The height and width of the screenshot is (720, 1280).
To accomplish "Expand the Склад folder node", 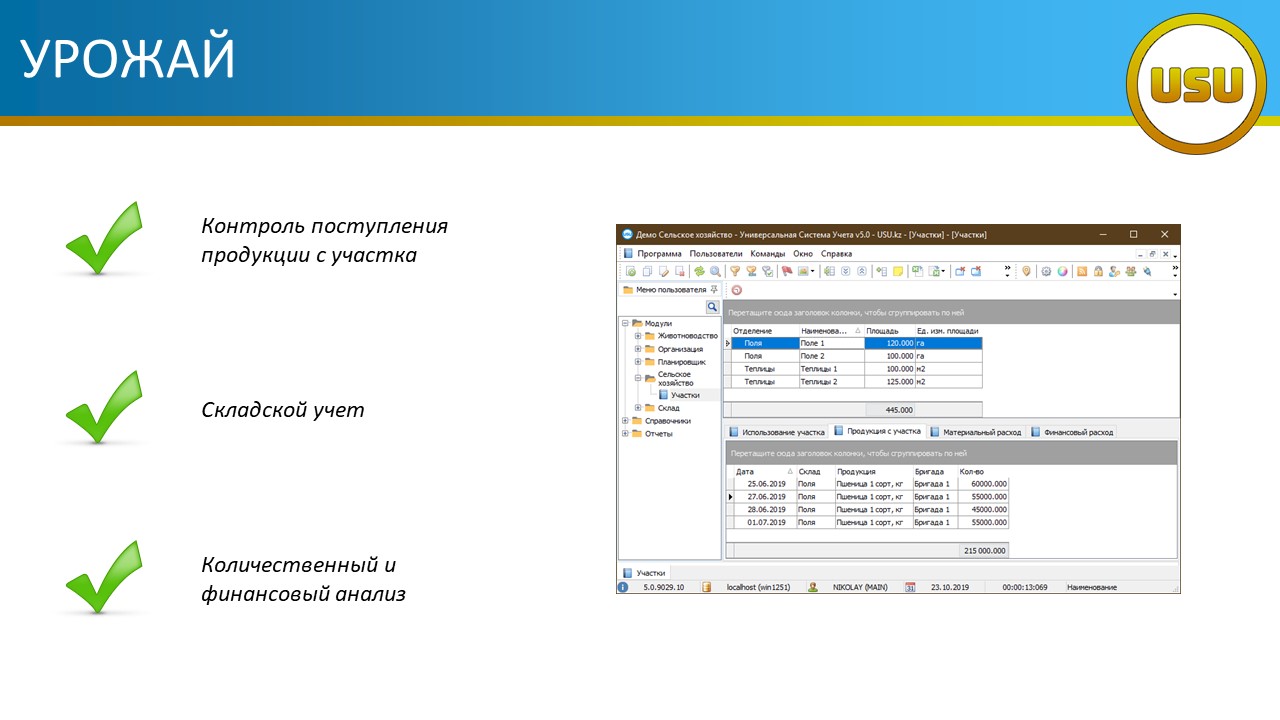I will [638, 408].
